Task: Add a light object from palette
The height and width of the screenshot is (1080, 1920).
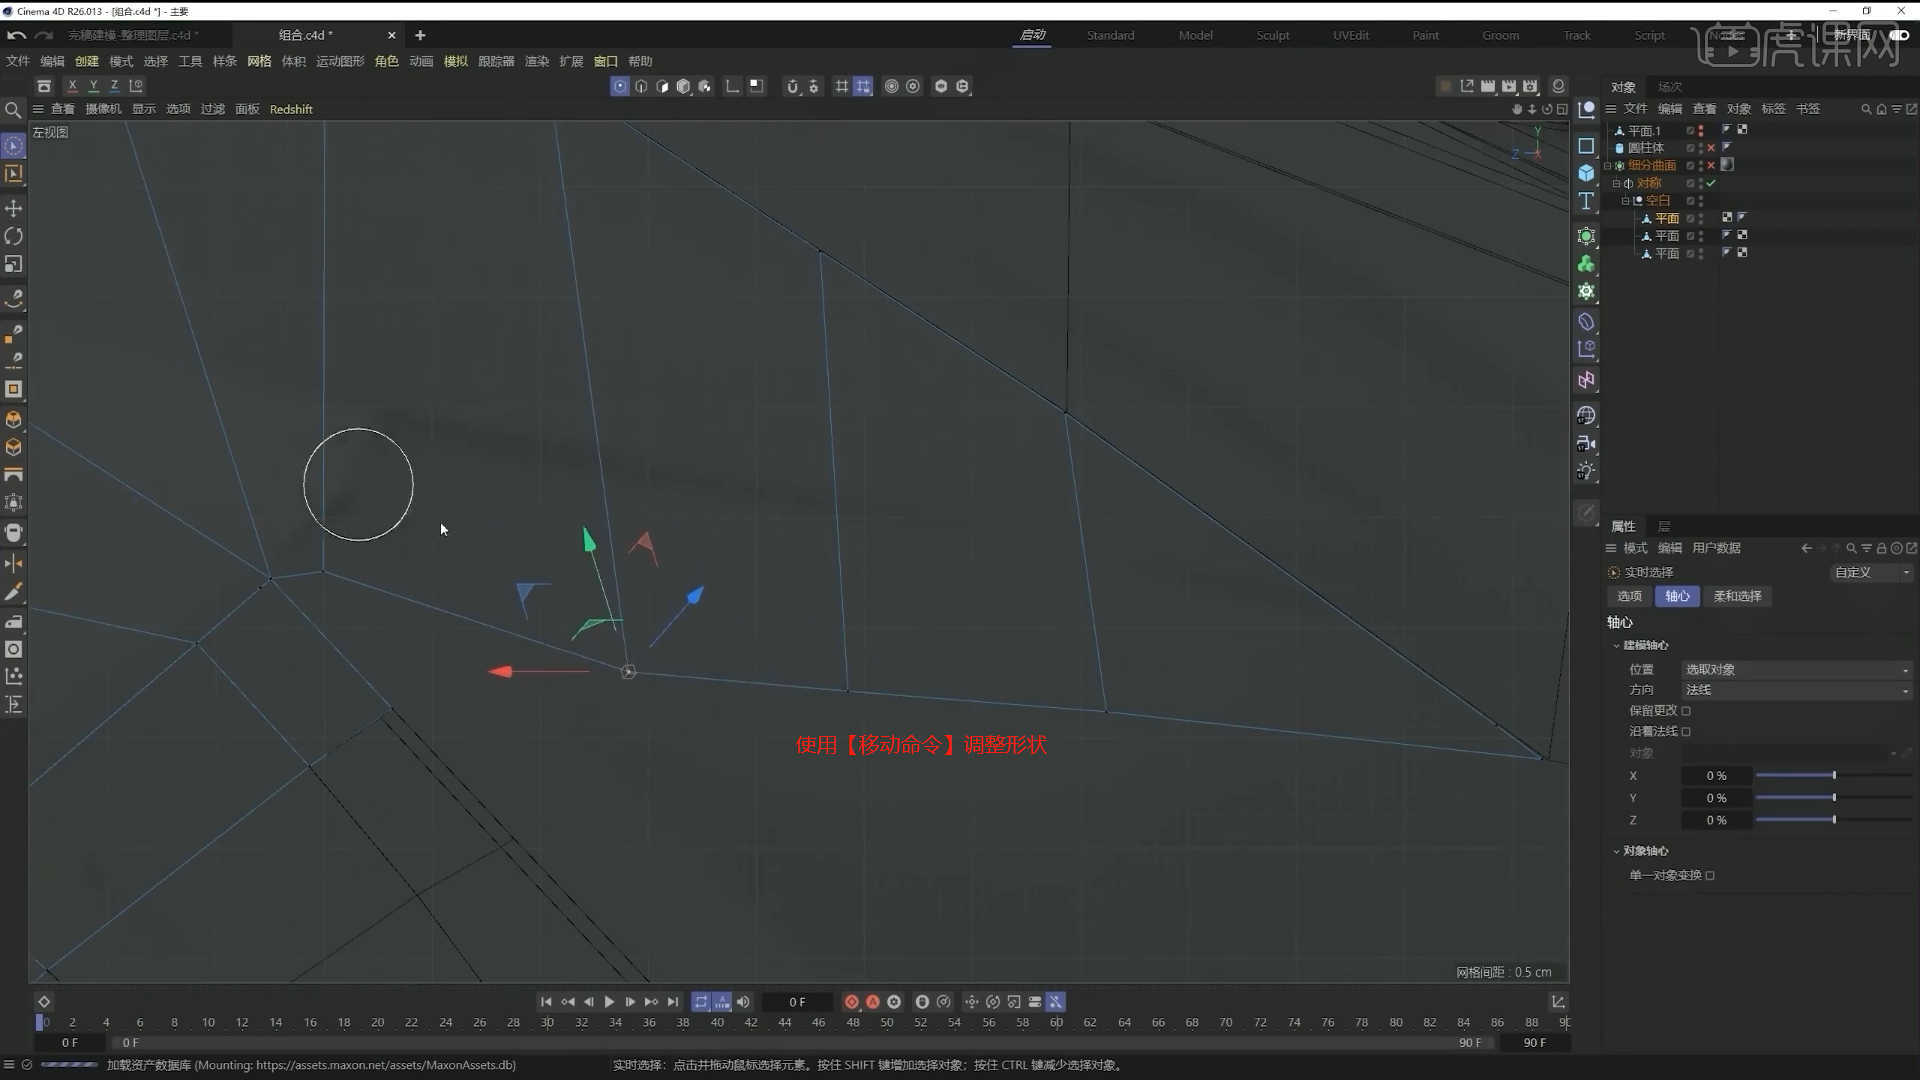Action: pyautogui.click(x=1586, y=471)
